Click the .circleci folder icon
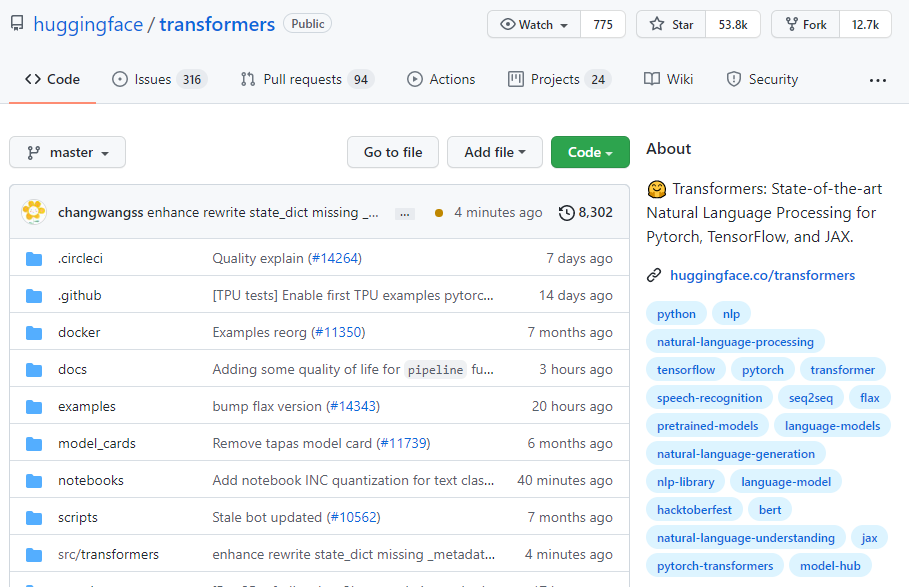909x587 pixels. (34, 259)
